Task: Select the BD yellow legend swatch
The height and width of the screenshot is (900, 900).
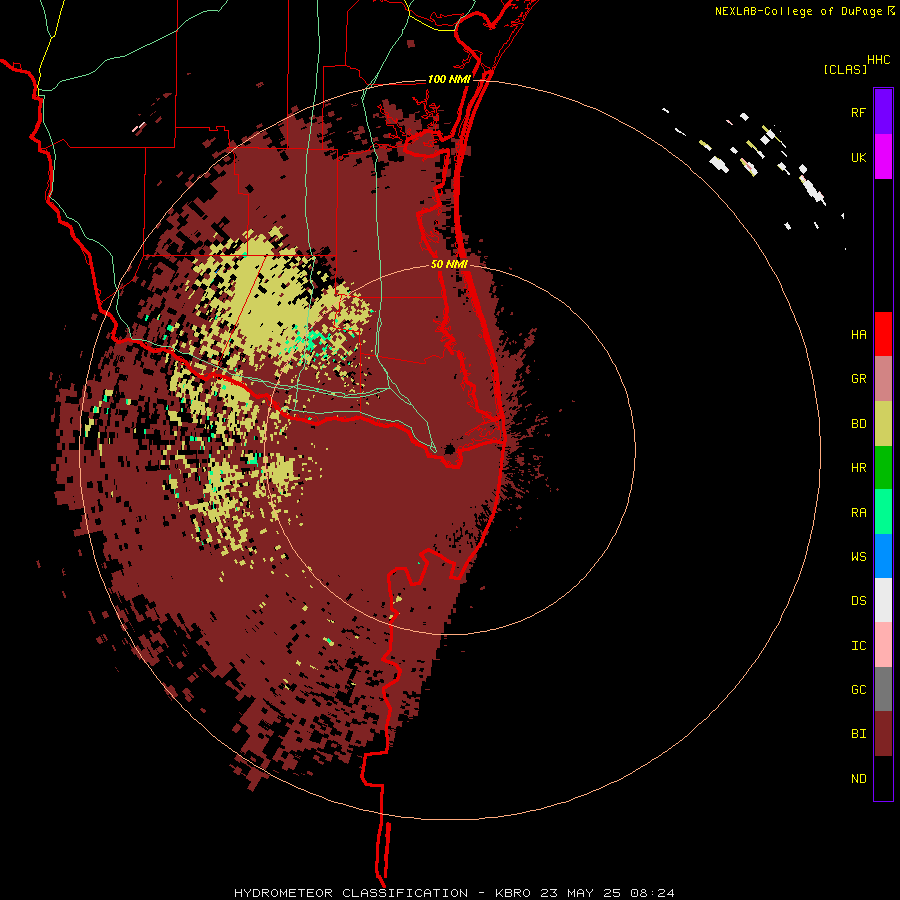Action: (883, 424)
